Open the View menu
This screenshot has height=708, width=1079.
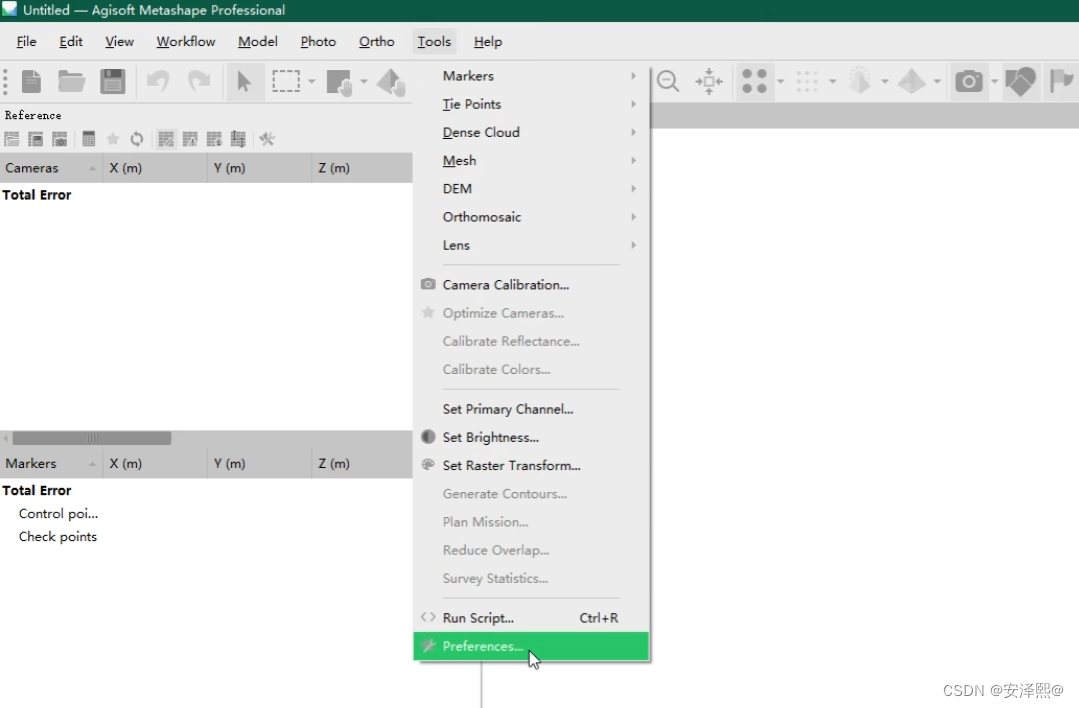click(x=119, y=42)
